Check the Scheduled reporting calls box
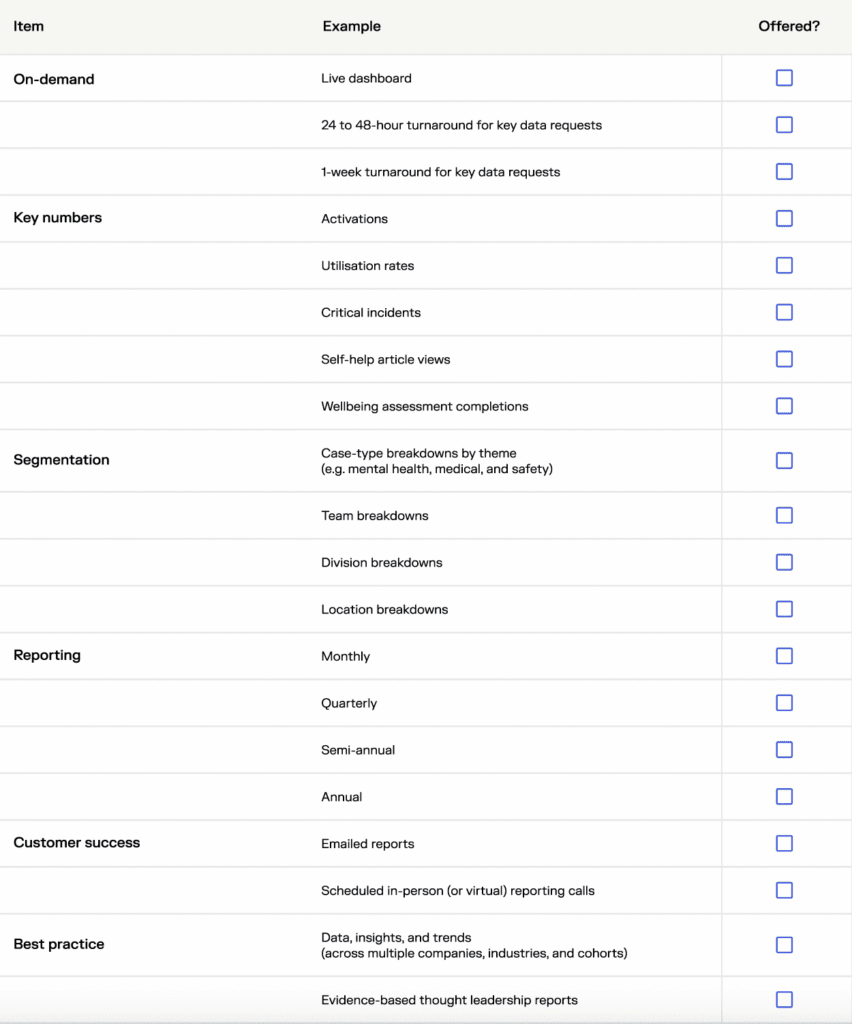852x1024 pixels. point(784,890)
